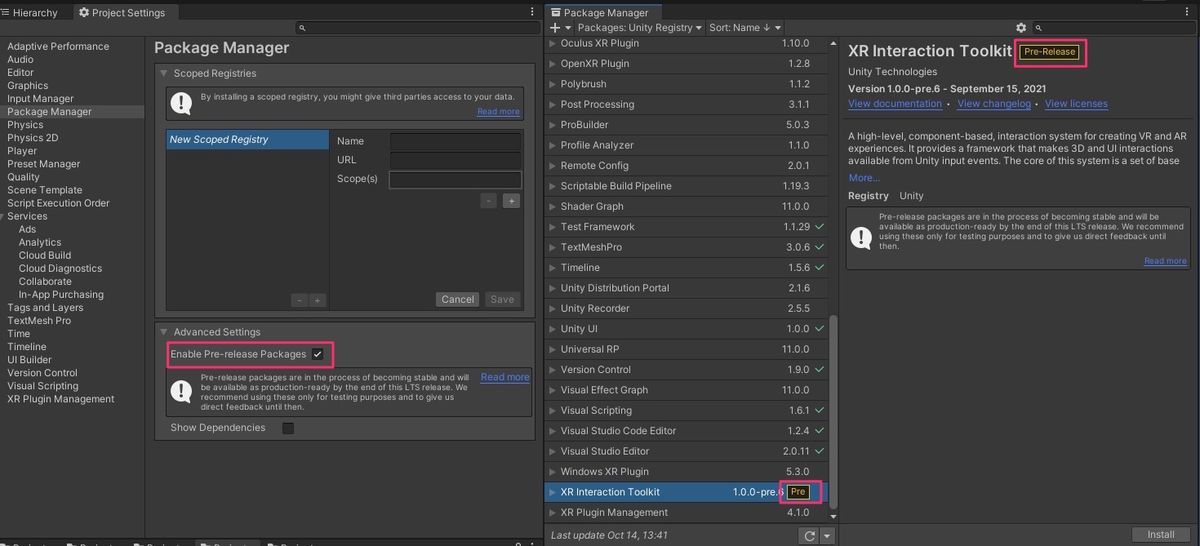
Task: Click minus below scoped registry list
Action: (300, 300)
